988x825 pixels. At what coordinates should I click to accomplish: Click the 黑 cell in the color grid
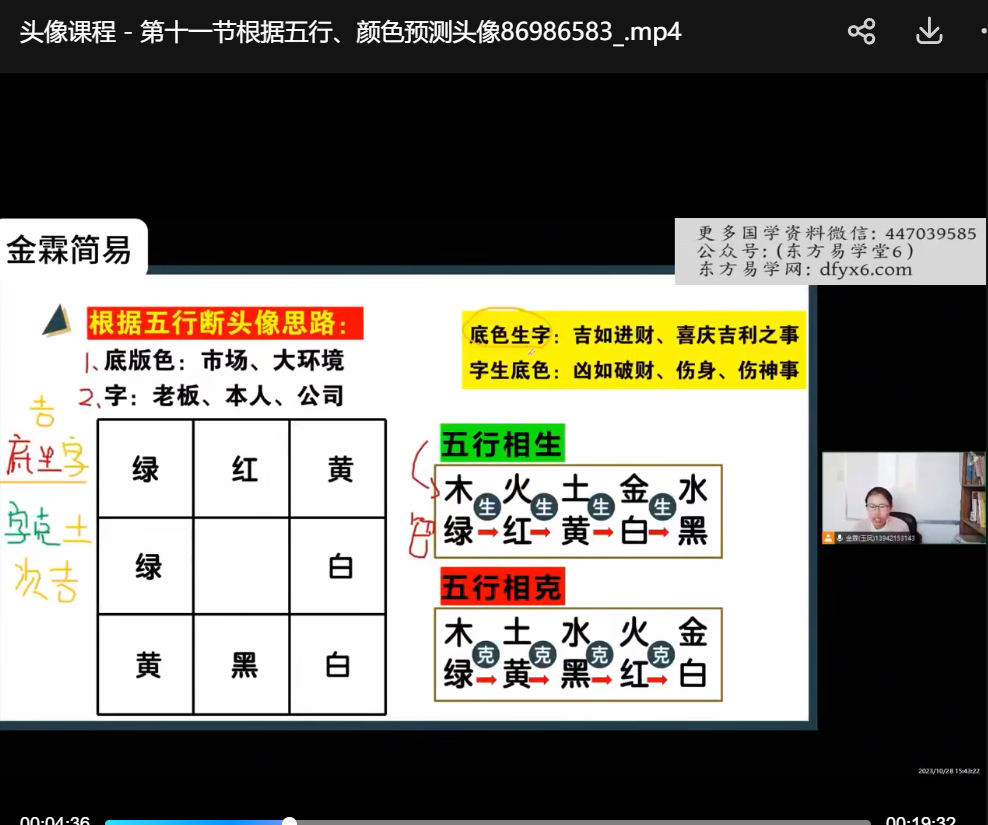[x=244, y=665]
